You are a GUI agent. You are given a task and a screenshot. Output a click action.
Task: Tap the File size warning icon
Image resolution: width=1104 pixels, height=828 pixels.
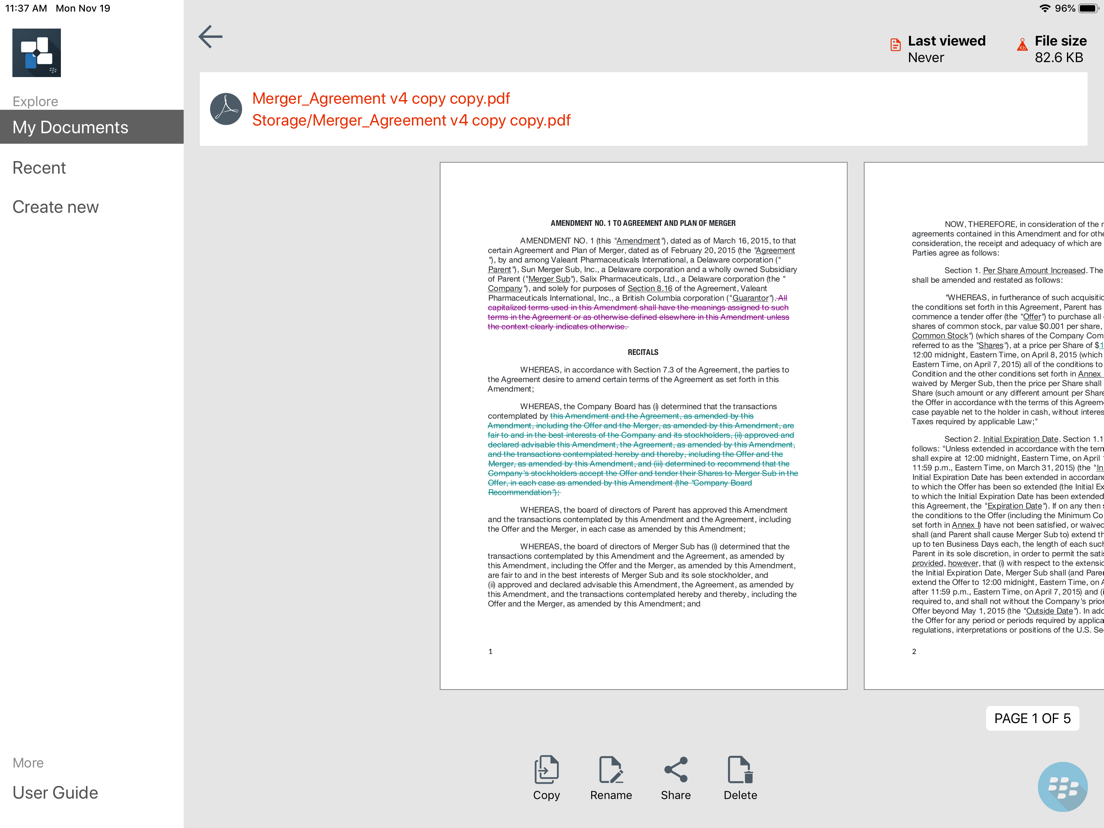coord(1022,45)
